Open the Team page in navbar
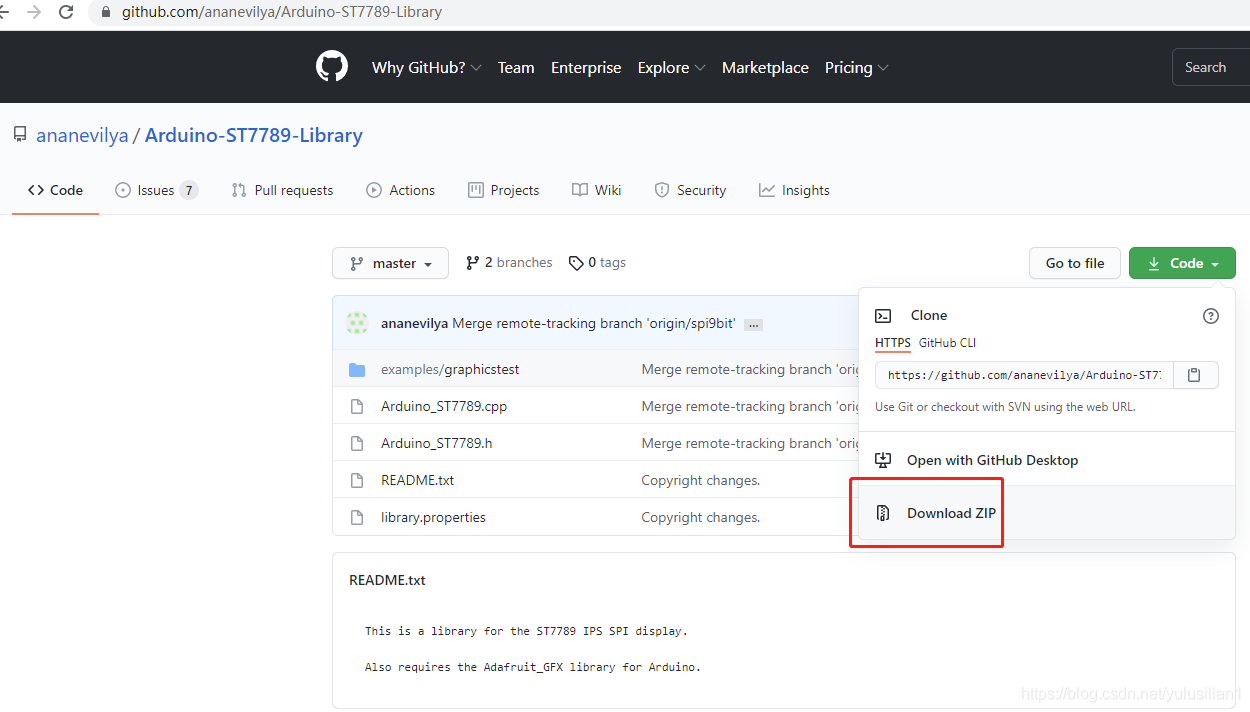This screenshot has height=712, width=1250. click(x=516, y=67)
